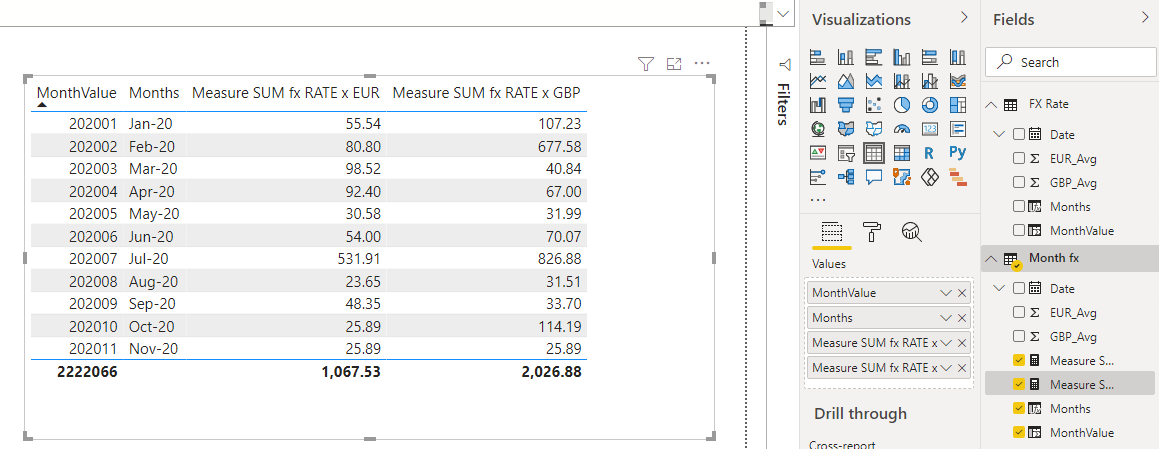1159x449 pixels.
Task: Switch to the Fields well tab
Action: click(832, 232)
